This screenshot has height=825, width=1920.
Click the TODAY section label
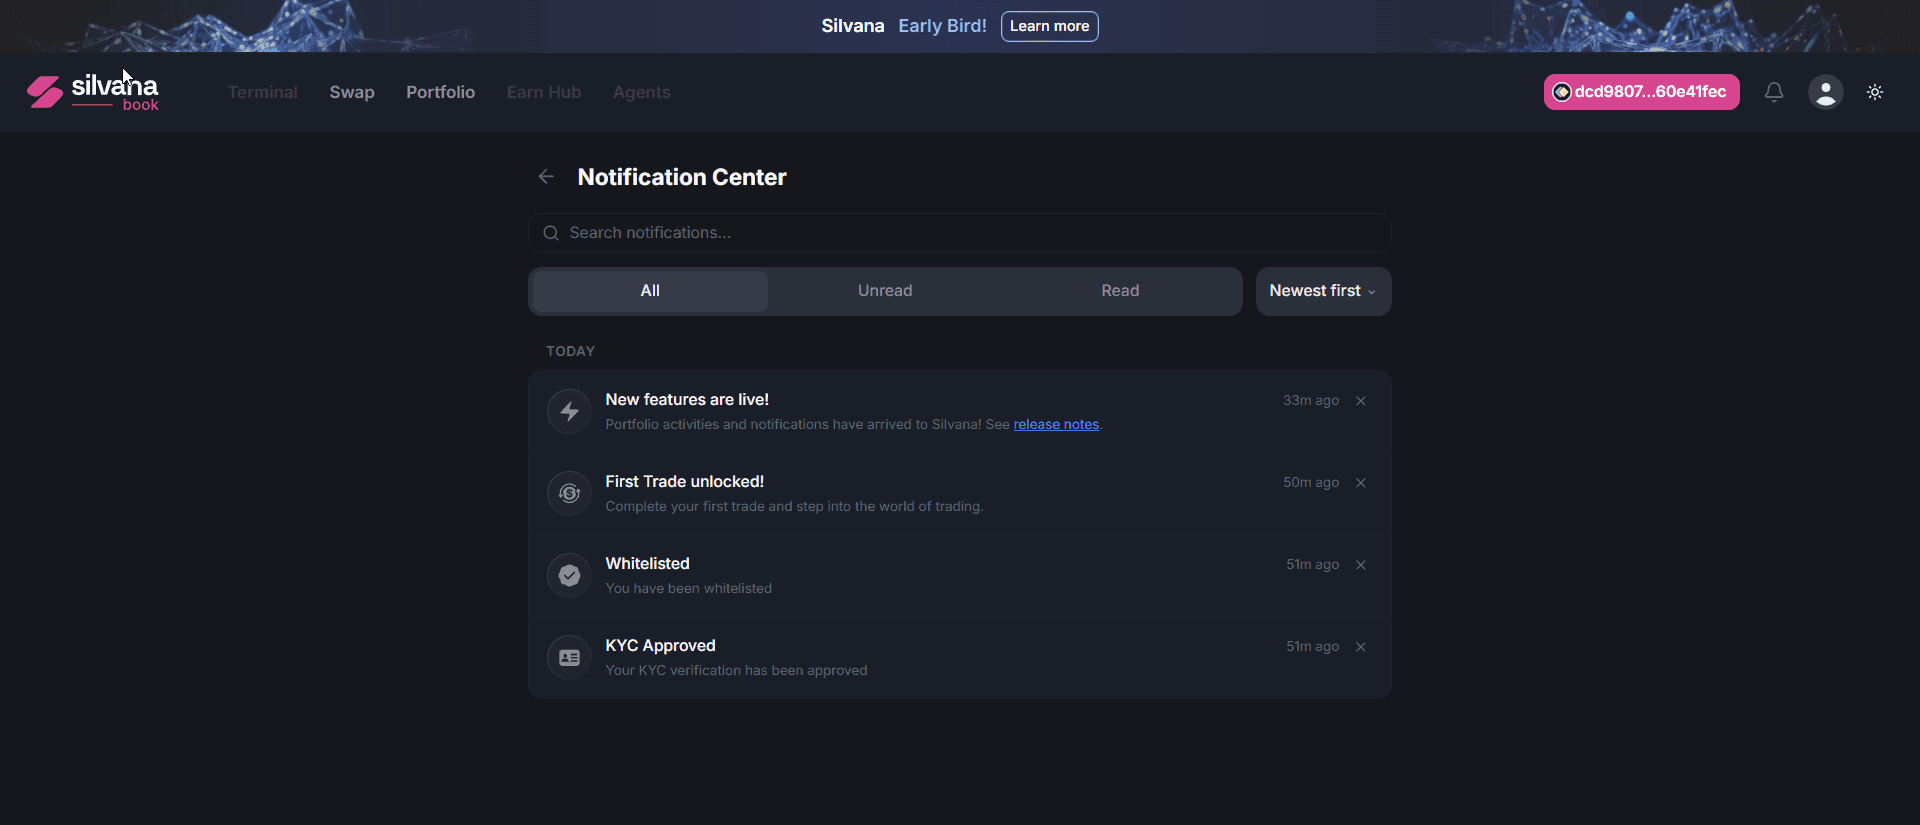(x=571, y=351)
